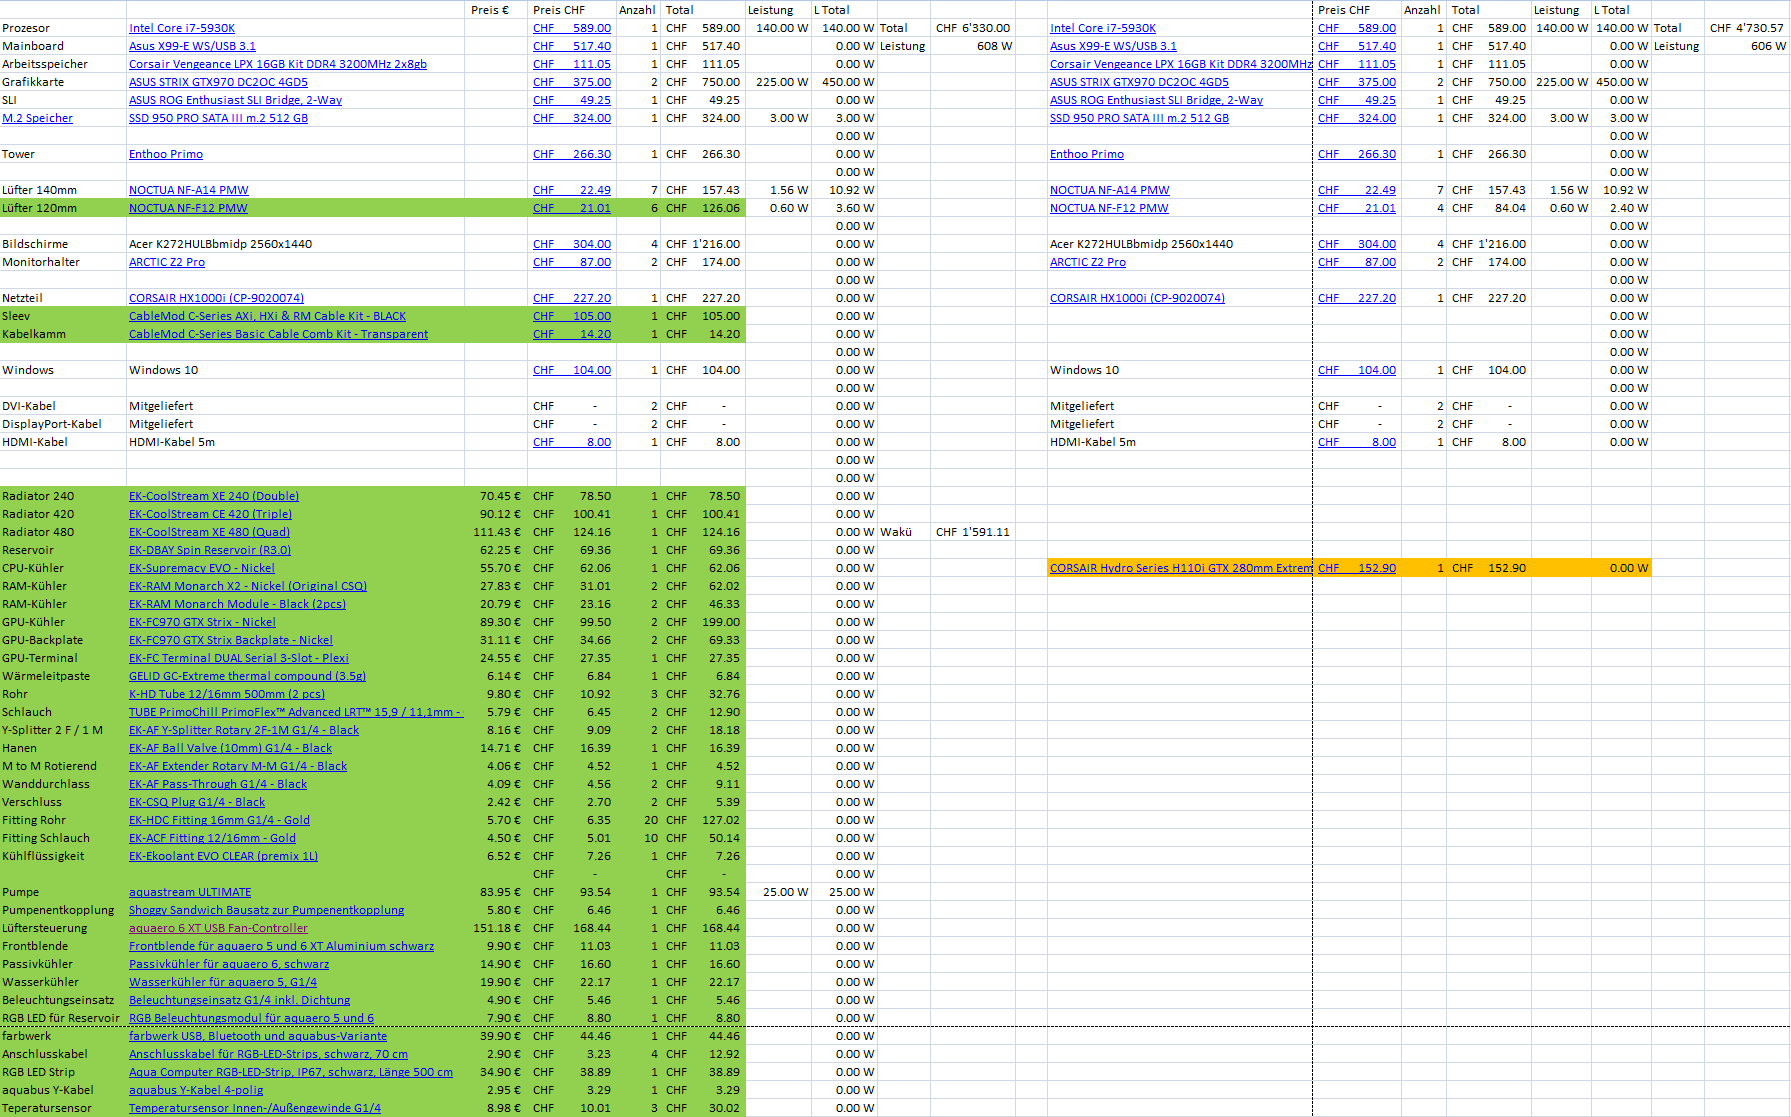Viewport: 1791px width, 1117px height.
Task: Open the CHF 105.00 price link
Action: point(572,316)
